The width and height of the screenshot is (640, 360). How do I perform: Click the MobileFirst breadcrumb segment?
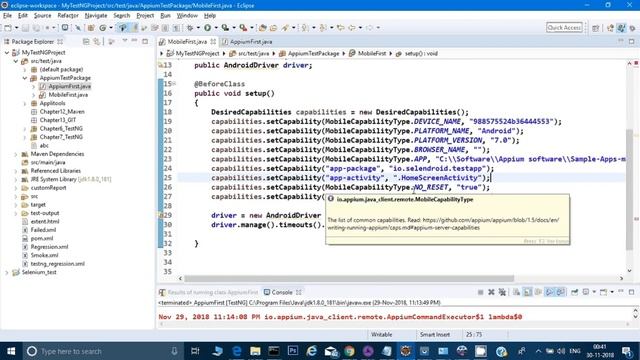point(368,53)
